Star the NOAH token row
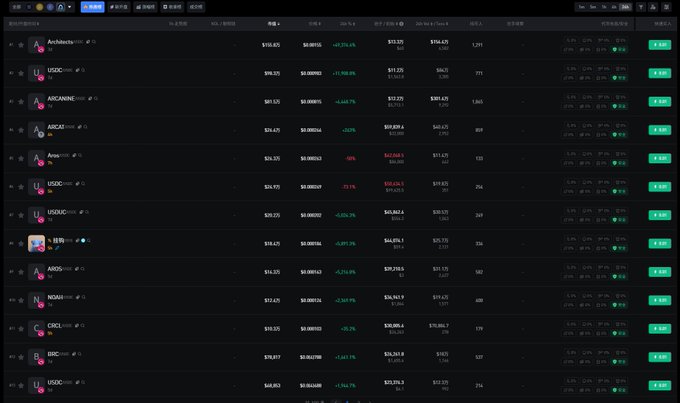The height and width of the screenshot is (403, 680). [21, 300]
